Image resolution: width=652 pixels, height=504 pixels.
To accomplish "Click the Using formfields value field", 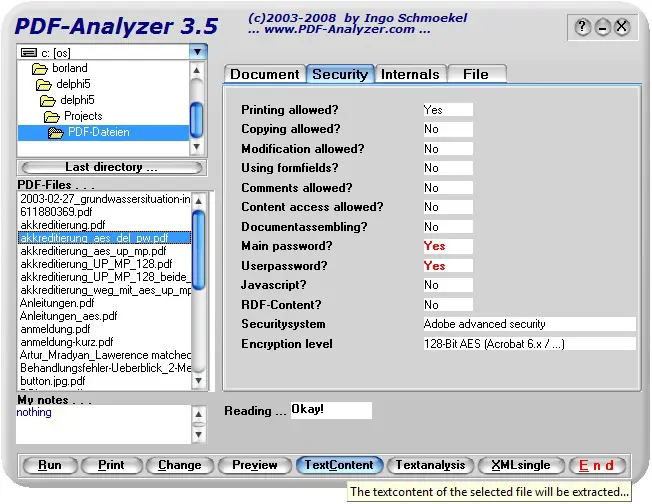I will [x=448, y=168].
